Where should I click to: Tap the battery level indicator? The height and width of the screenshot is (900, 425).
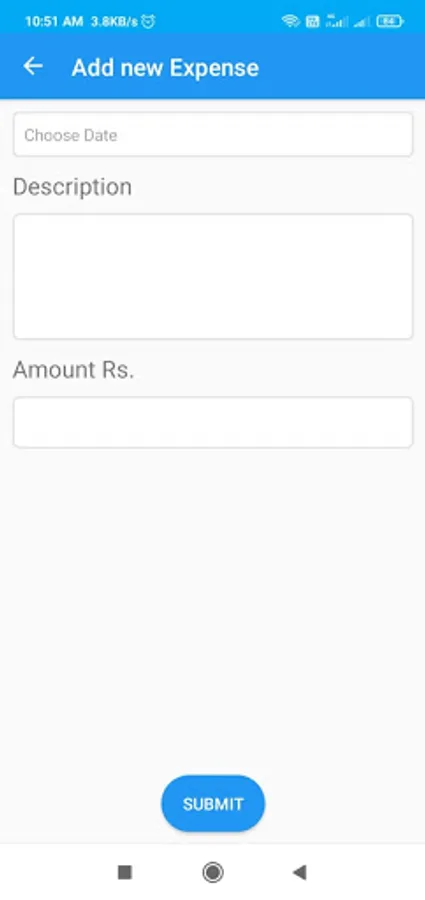[x=390, y=22]
